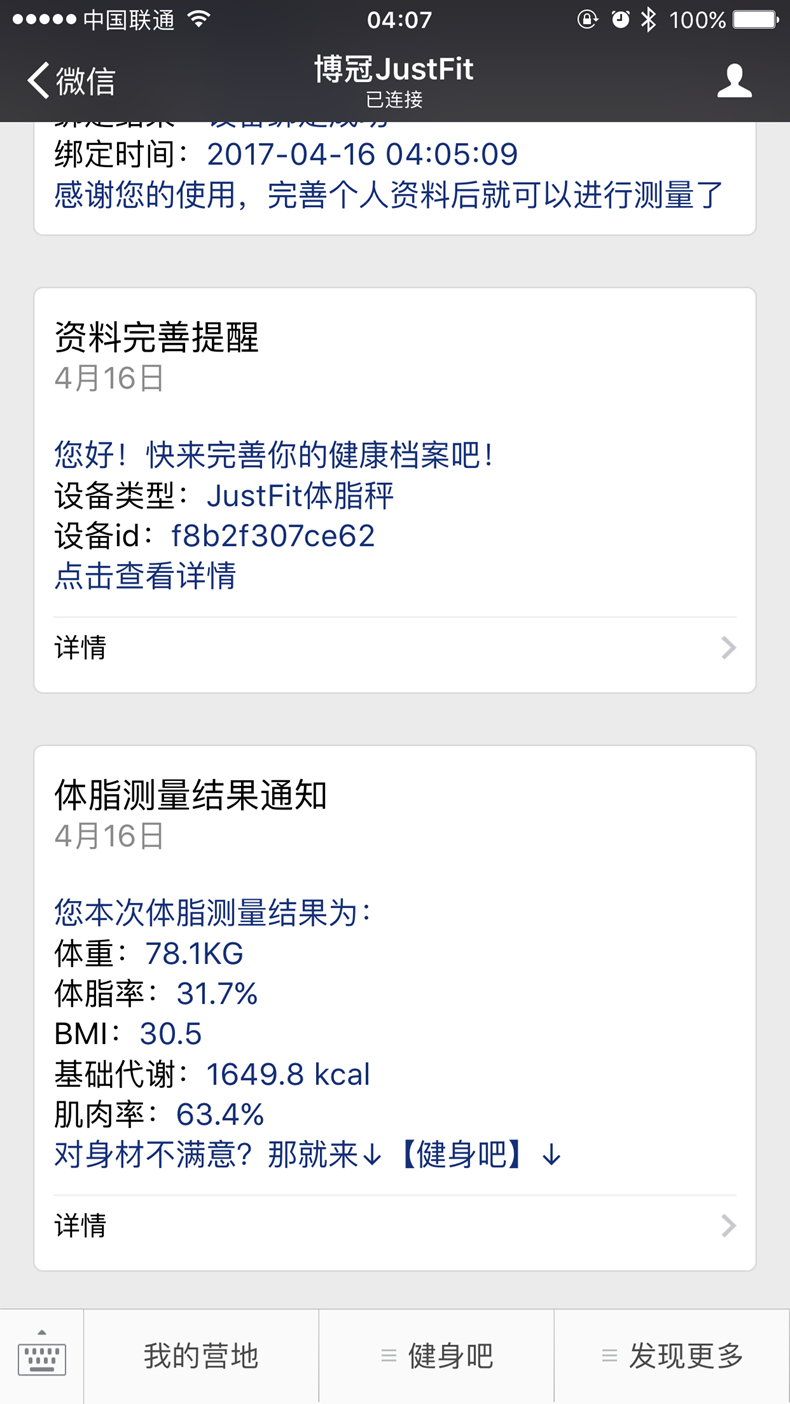Tap the 体脂测量结果通知 card title
The height and width of the screenshot is (1404, 790).
191,795
